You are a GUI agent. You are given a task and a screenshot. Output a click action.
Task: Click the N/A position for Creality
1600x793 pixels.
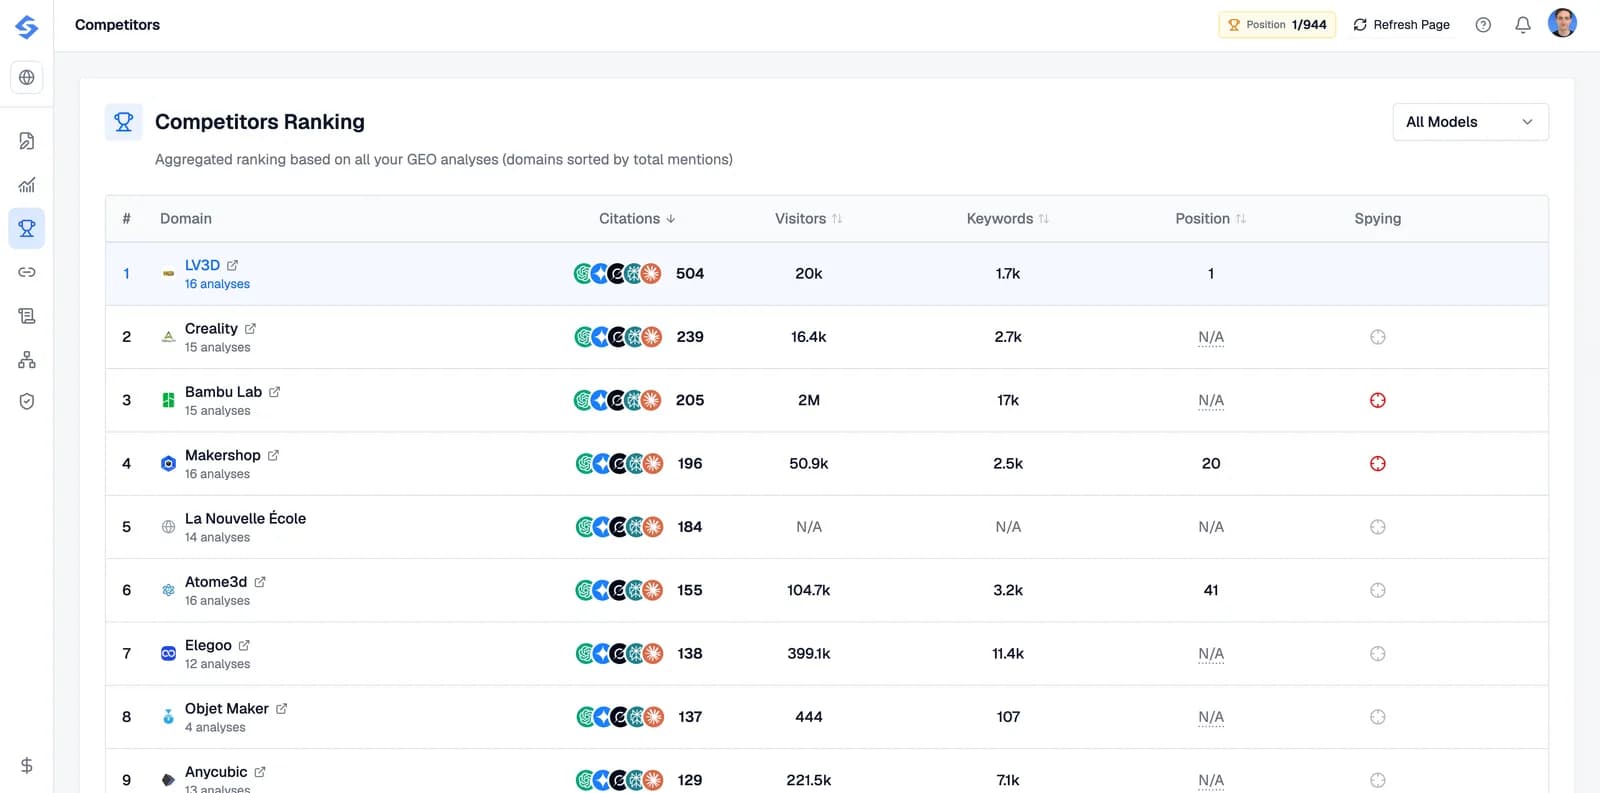1211,337
